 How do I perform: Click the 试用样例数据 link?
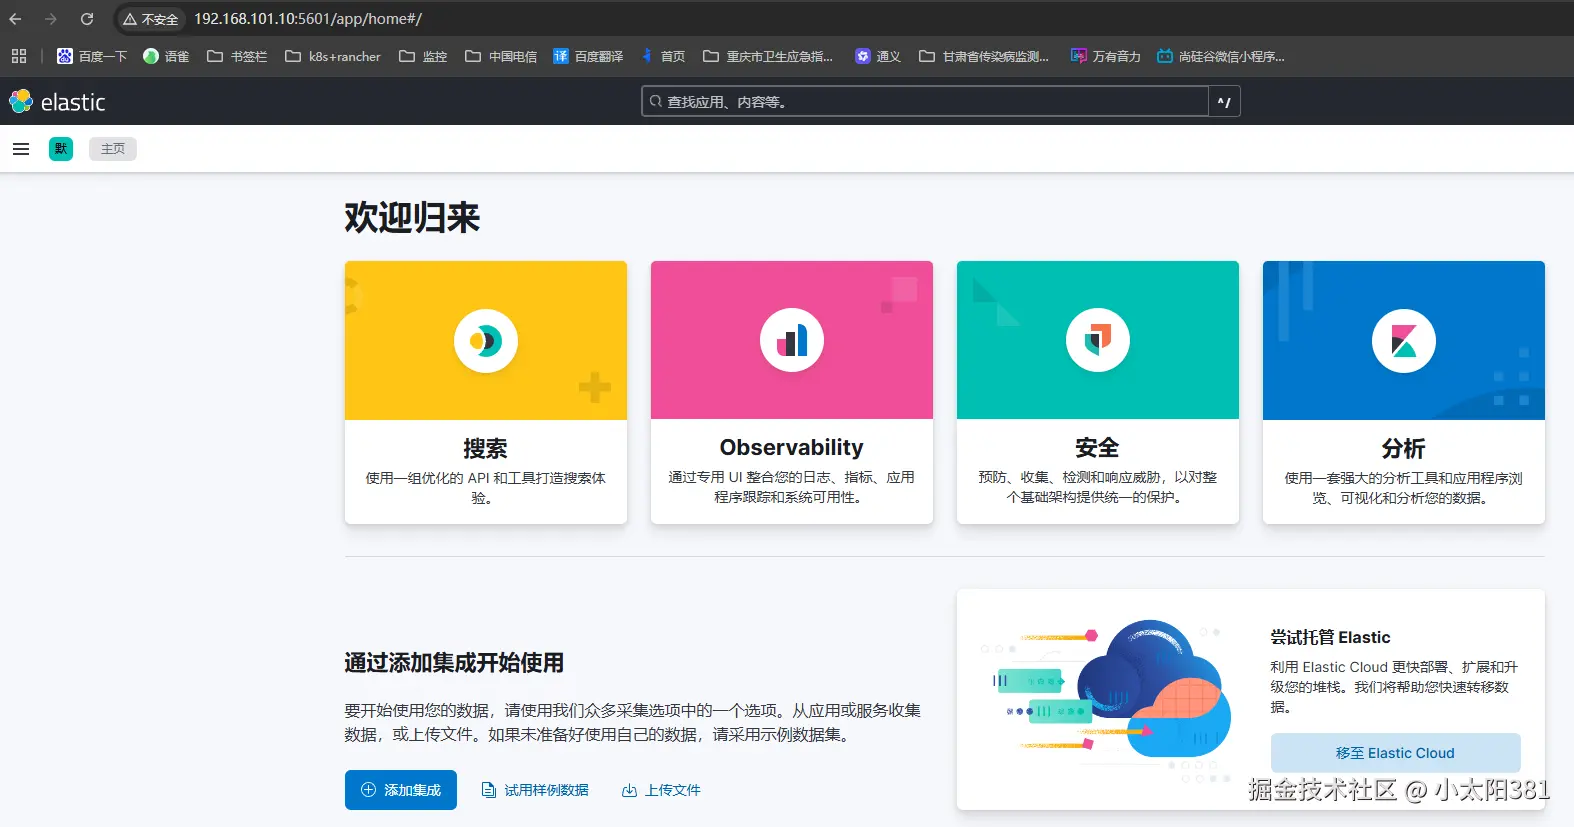535,790
